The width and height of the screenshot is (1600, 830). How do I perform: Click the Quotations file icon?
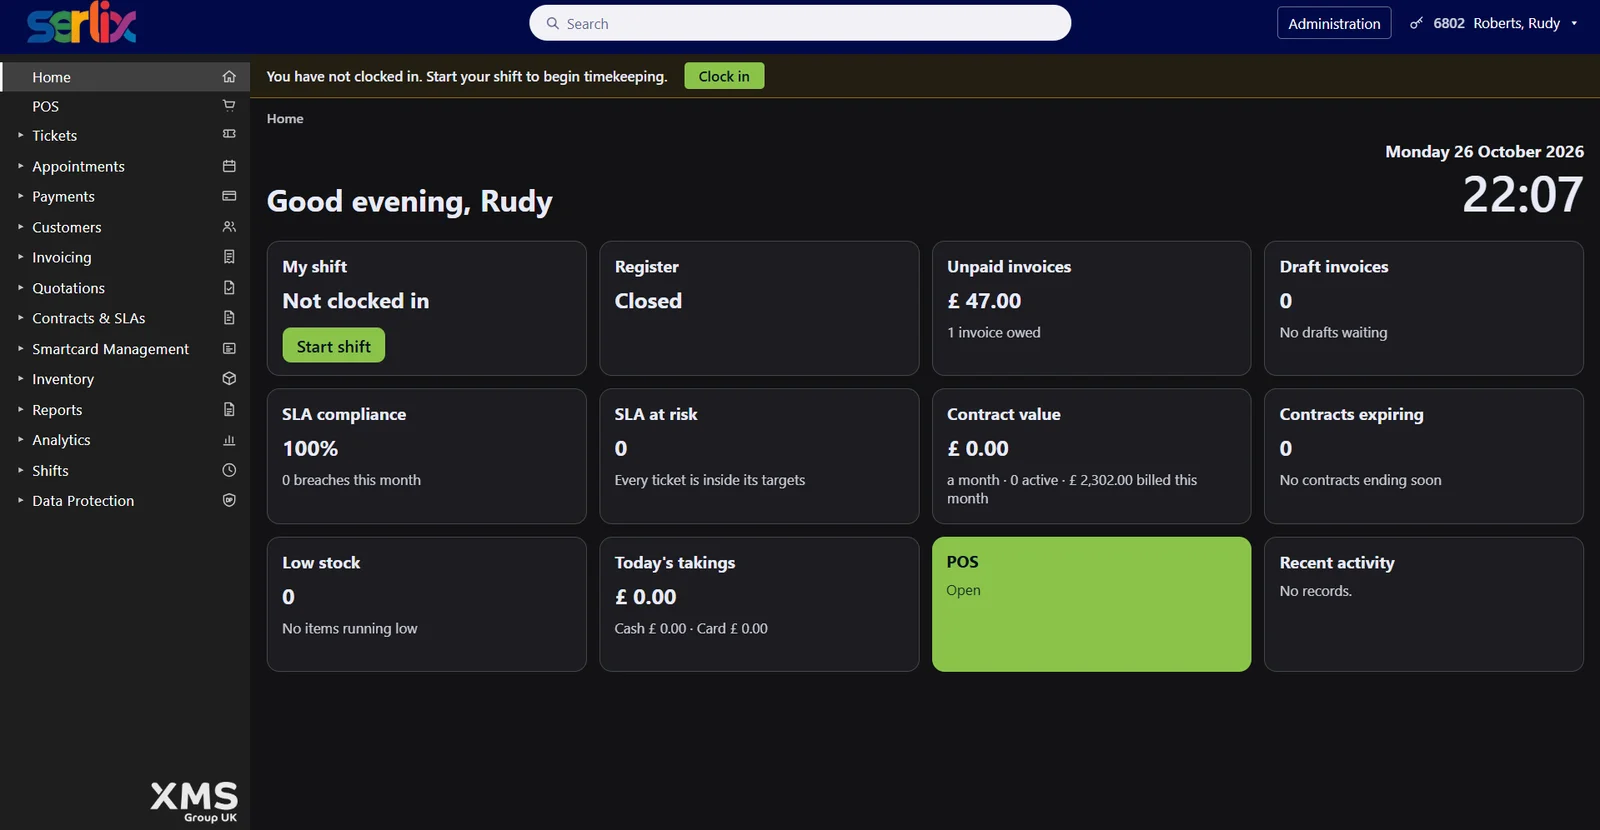point(229,288)
